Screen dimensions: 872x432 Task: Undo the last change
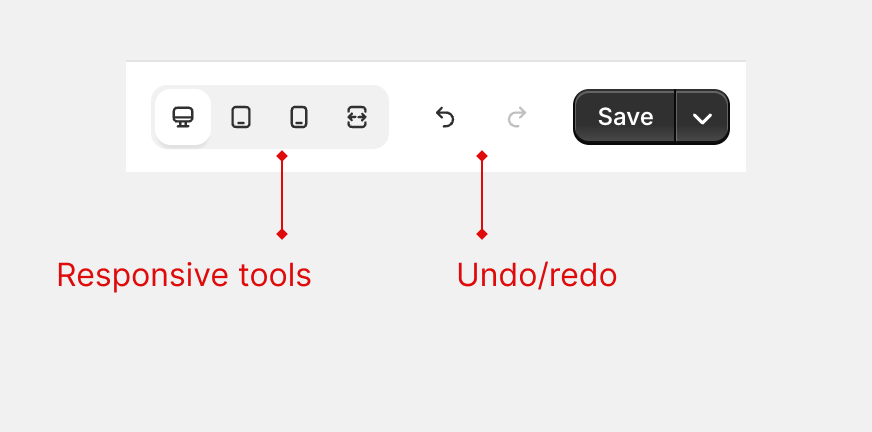[x=445, y=117]
